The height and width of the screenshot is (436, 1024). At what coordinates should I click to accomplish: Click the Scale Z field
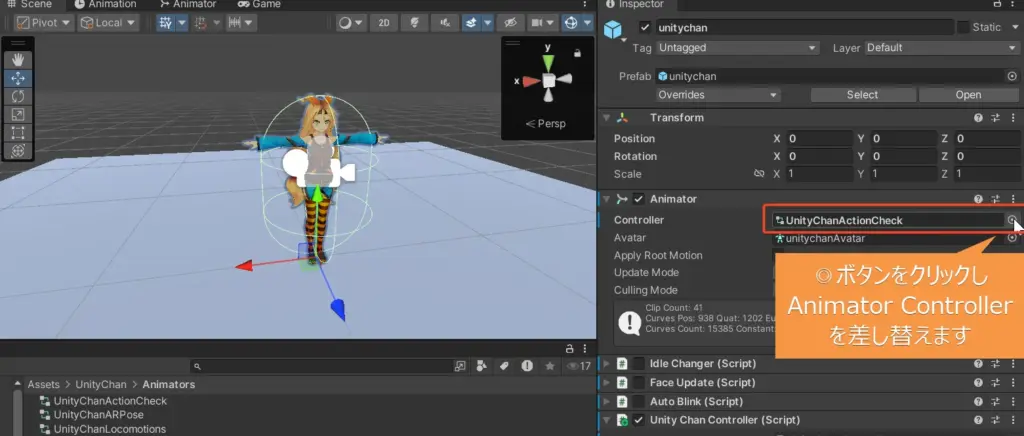(986, 174)
